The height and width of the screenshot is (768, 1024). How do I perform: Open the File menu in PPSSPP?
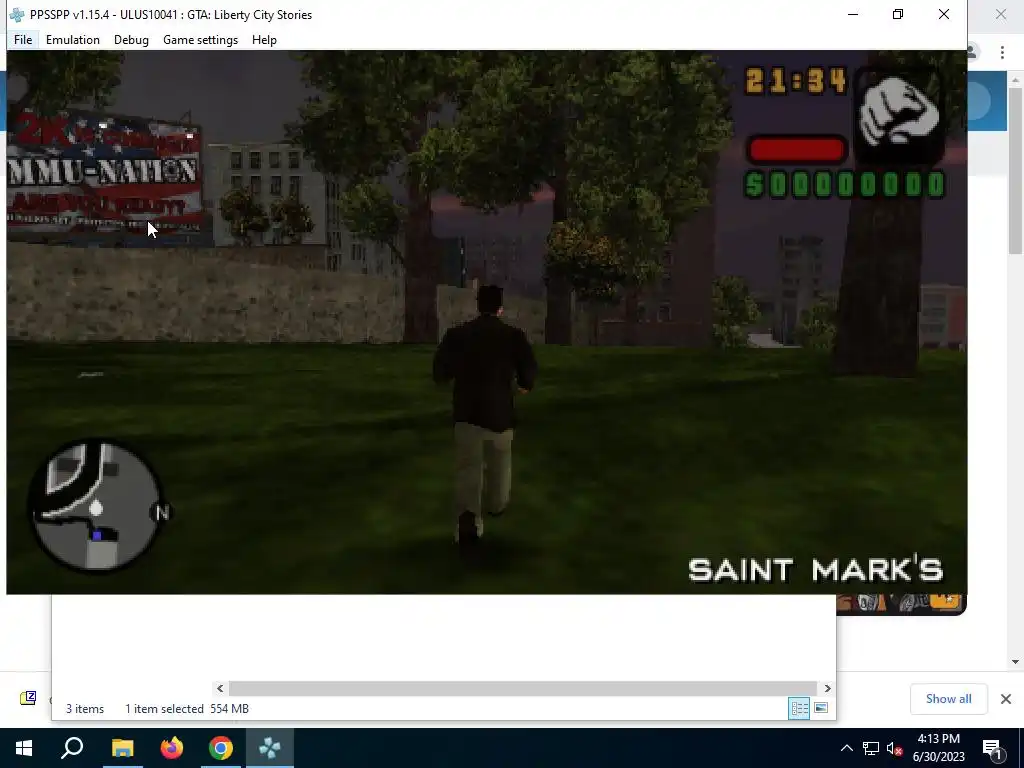point(23,40)
